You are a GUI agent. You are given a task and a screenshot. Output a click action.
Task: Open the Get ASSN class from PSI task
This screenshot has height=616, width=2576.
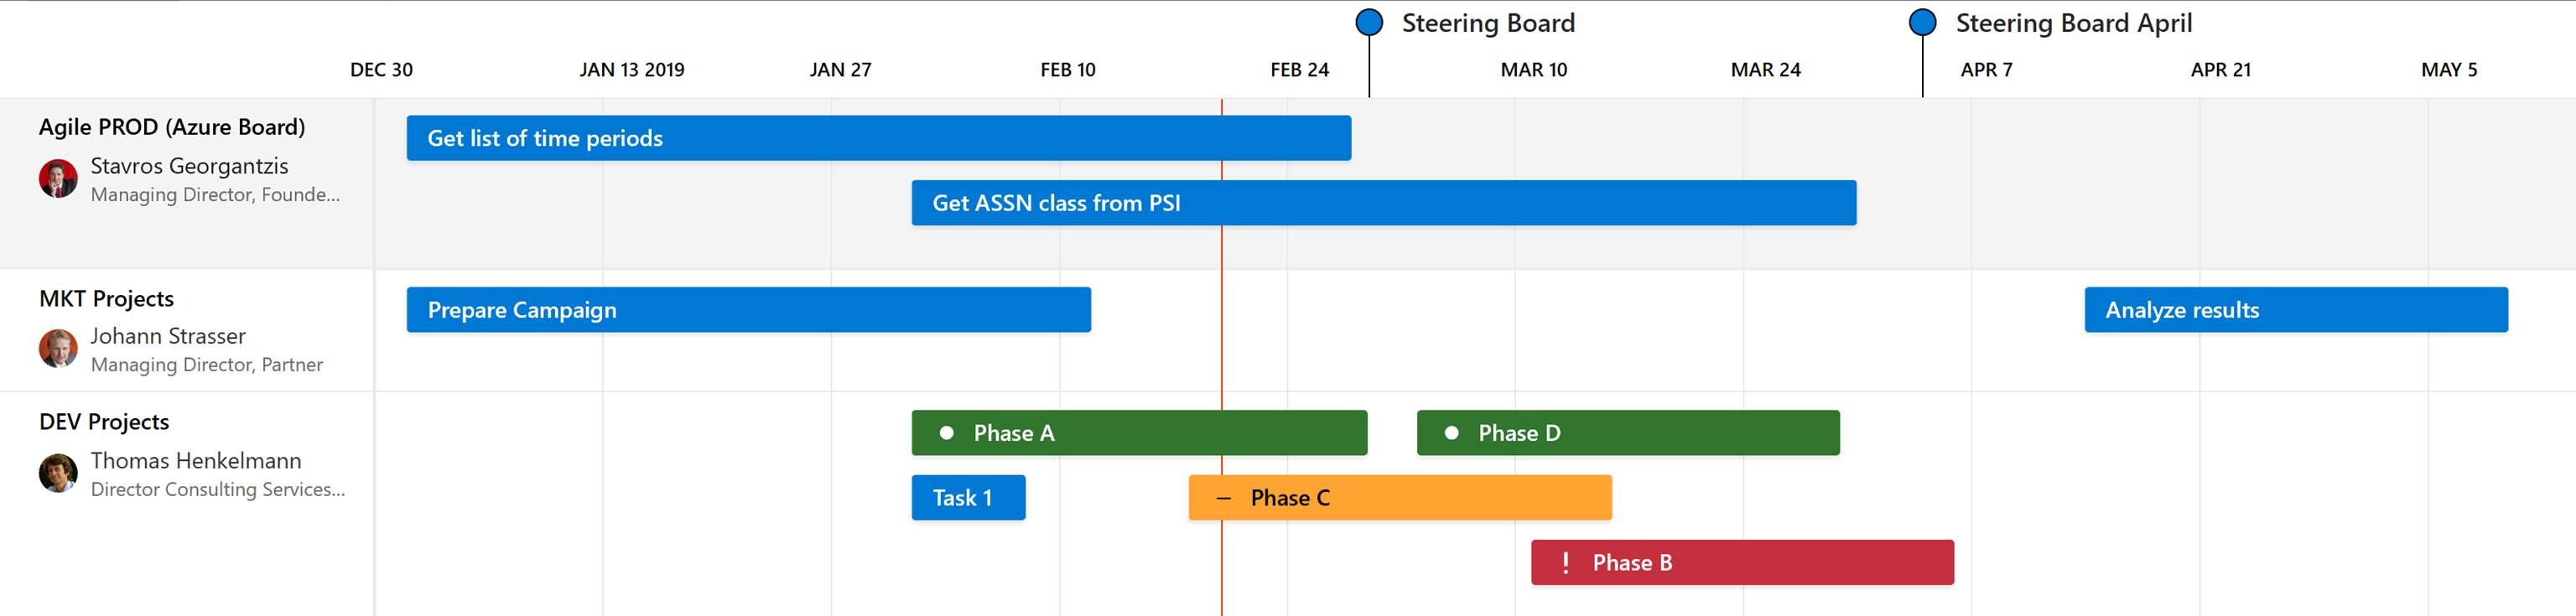pos(1383,203)
